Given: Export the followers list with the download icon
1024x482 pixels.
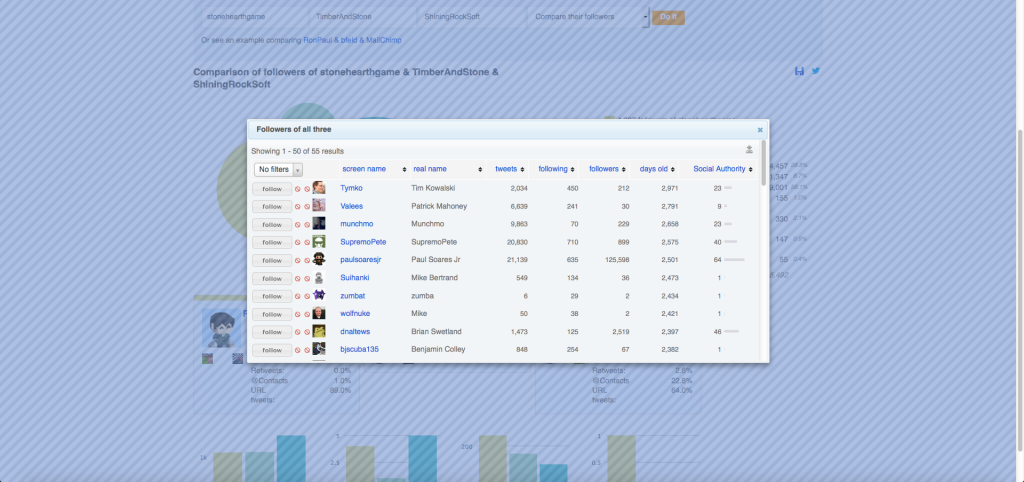Looking at the screenshot, I should click(x=749, y=150).
